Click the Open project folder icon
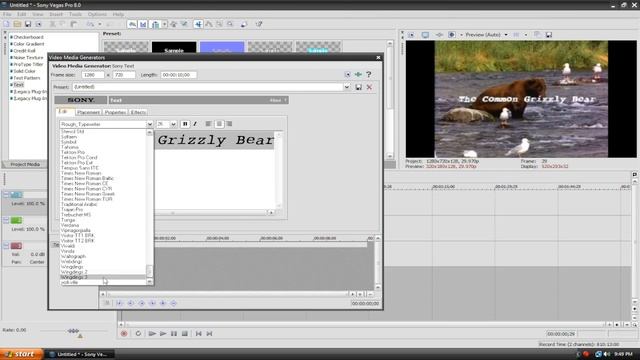The image size is (640, 360). coord(17,24)
